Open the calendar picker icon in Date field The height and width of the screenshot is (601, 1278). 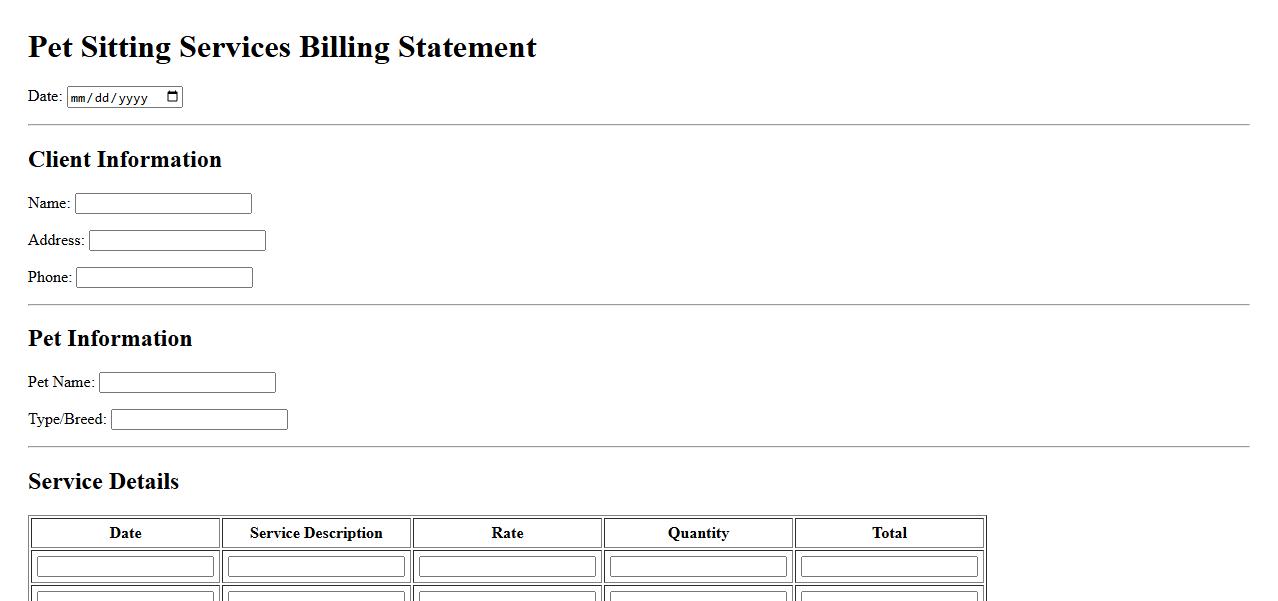[173, 97]
